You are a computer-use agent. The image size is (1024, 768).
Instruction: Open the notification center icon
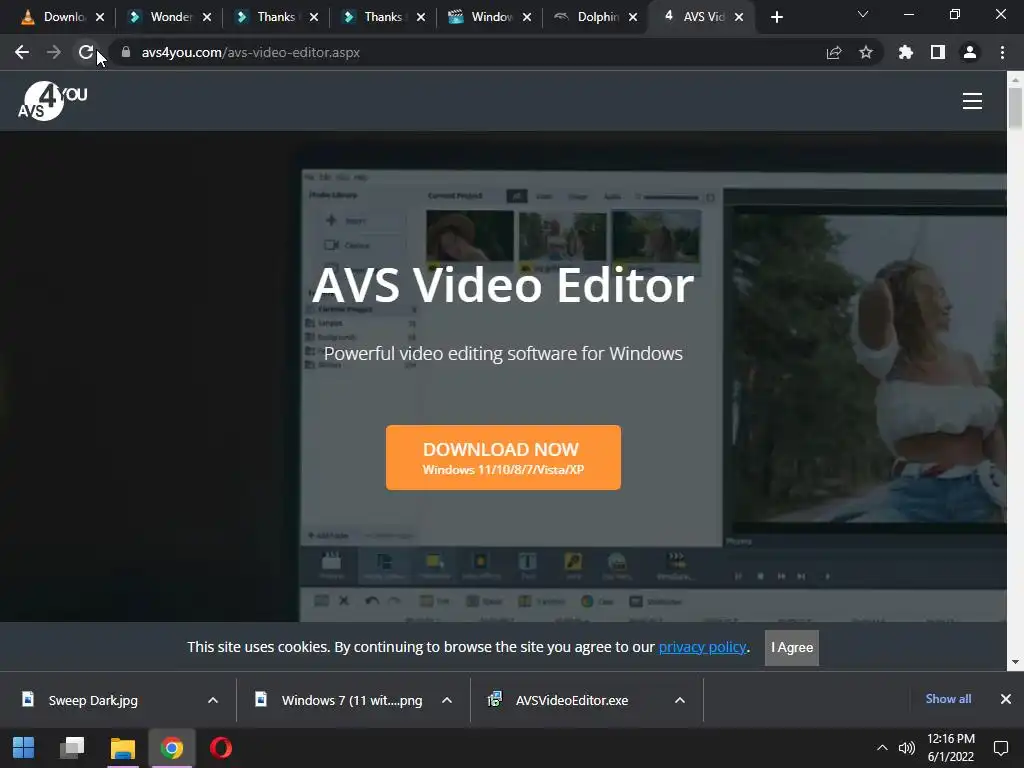pos(1000,748)
